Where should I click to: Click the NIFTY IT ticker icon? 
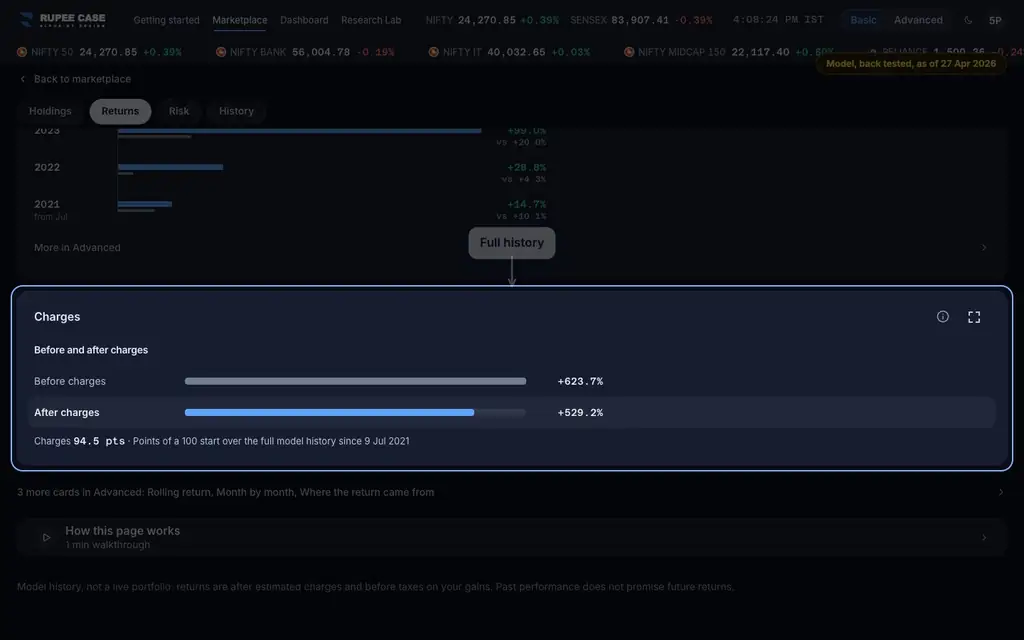tap(434, 52)
